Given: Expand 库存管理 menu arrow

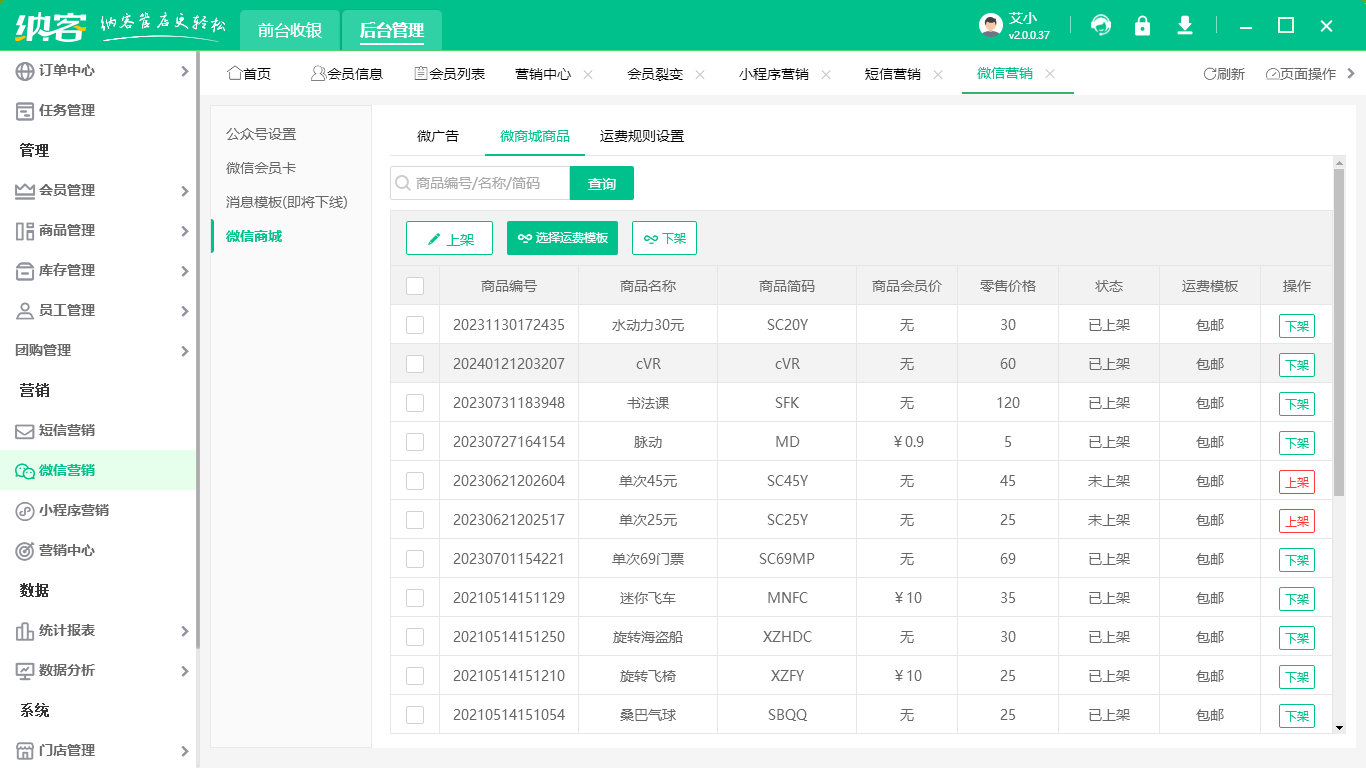Looking at the screenshot, I should tap(185, 271).
